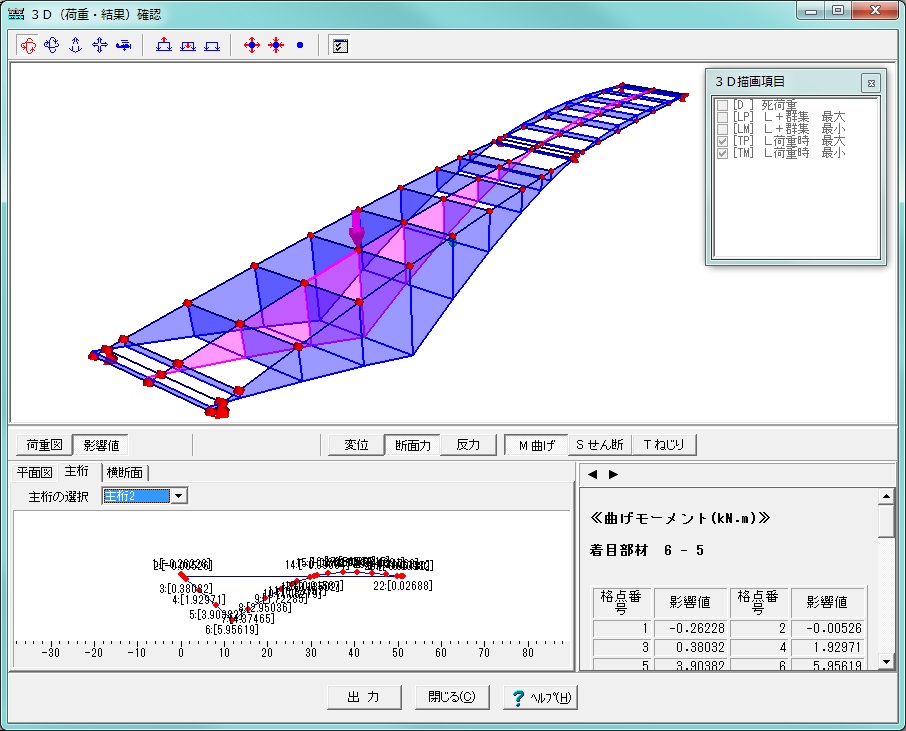Click the enlarge node size icon
This screenshot has height=731, width=906.
pyautogui.click(x=252, y=45)
